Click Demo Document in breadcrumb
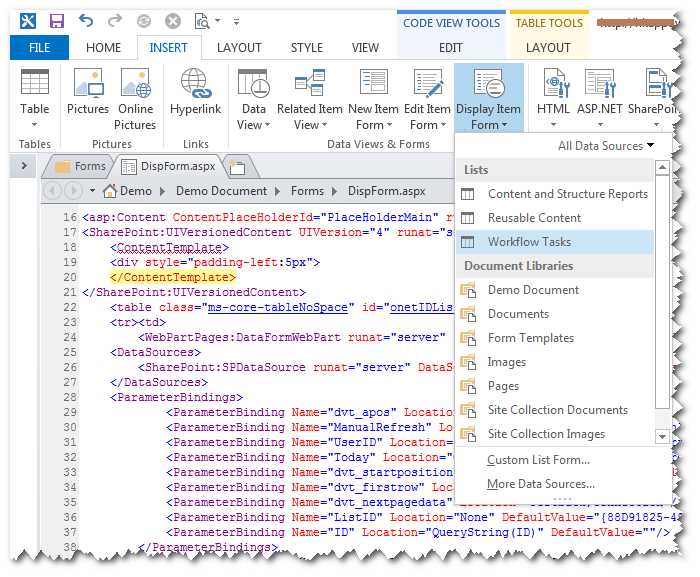700x577 pixels. coord(221,191)
